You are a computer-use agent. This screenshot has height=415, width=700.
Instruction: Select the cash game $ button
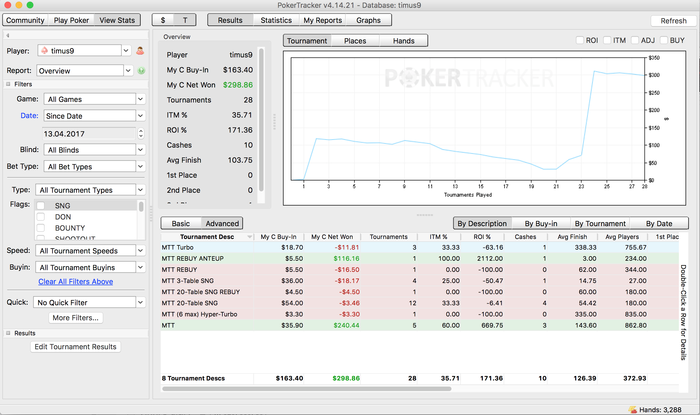pos(163,20)
